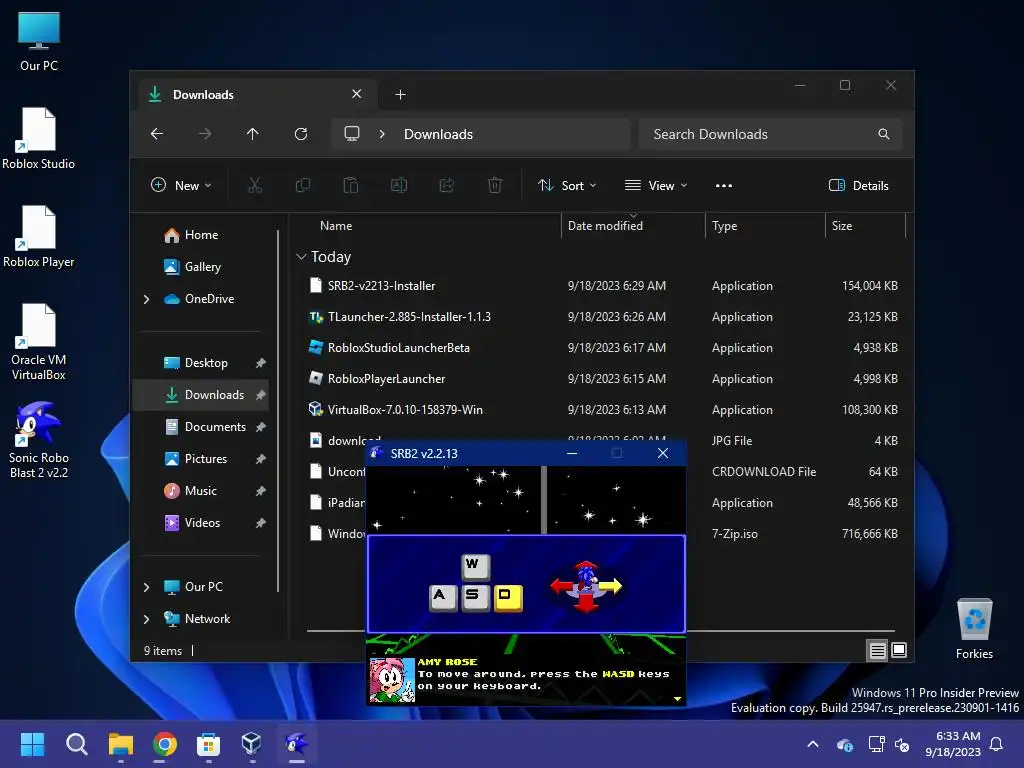Open File Explorer from taskbar
The image size is (1024, 768).
[x=121, y=744]
